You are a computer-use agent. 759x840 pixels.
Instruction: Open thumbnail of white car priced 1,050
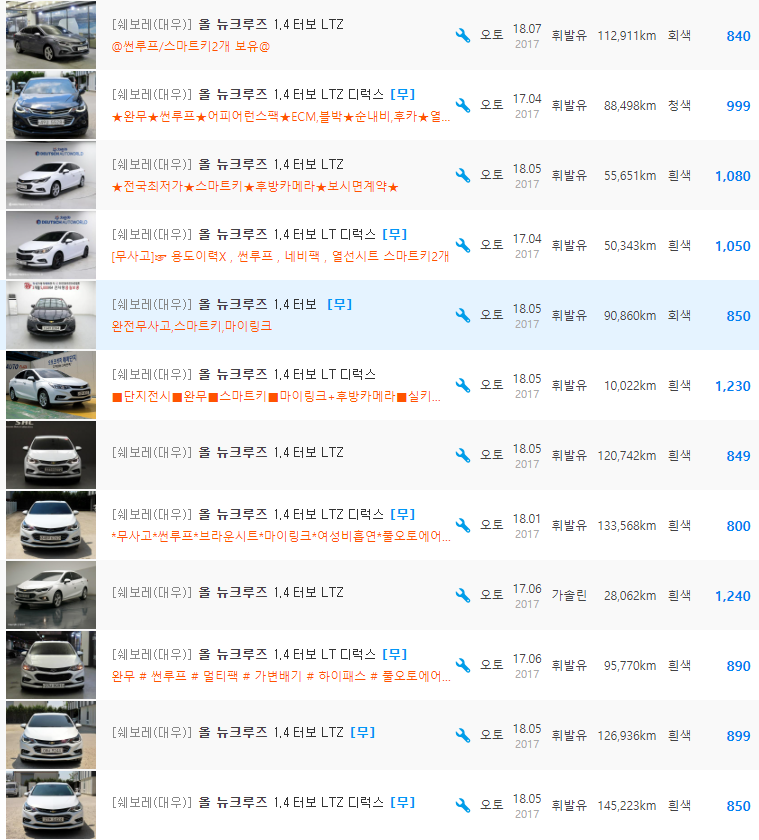[51, 245]
